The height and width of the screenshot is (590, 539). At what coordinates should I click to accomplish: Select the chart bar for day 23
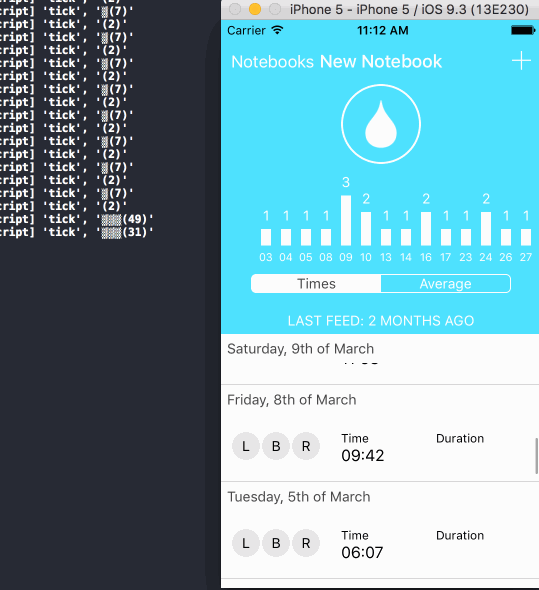click(466, 237)
